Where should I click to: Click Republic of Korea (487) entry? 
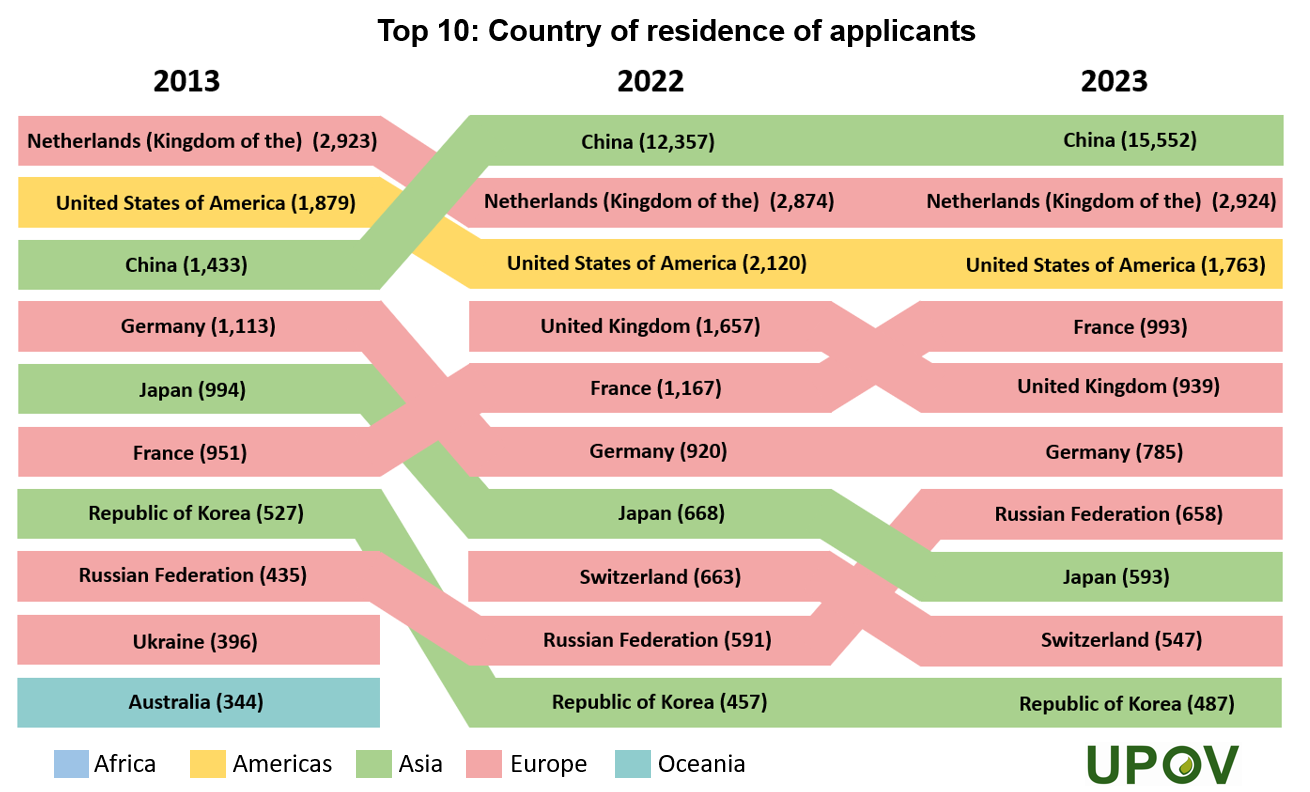pyautogui.click(x=1127, y=704)
